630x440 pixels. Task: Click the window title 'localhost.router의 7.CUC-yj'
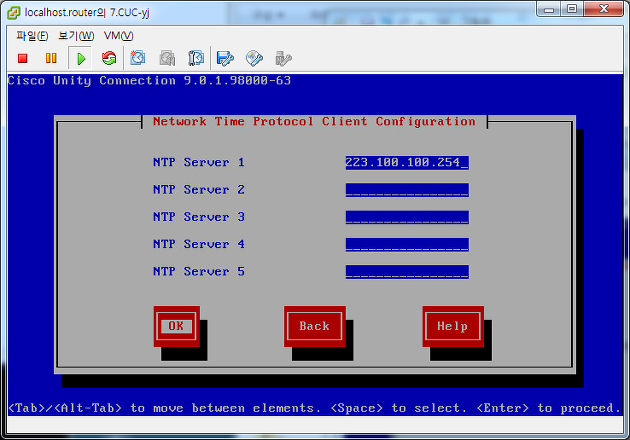pos(87,12)
